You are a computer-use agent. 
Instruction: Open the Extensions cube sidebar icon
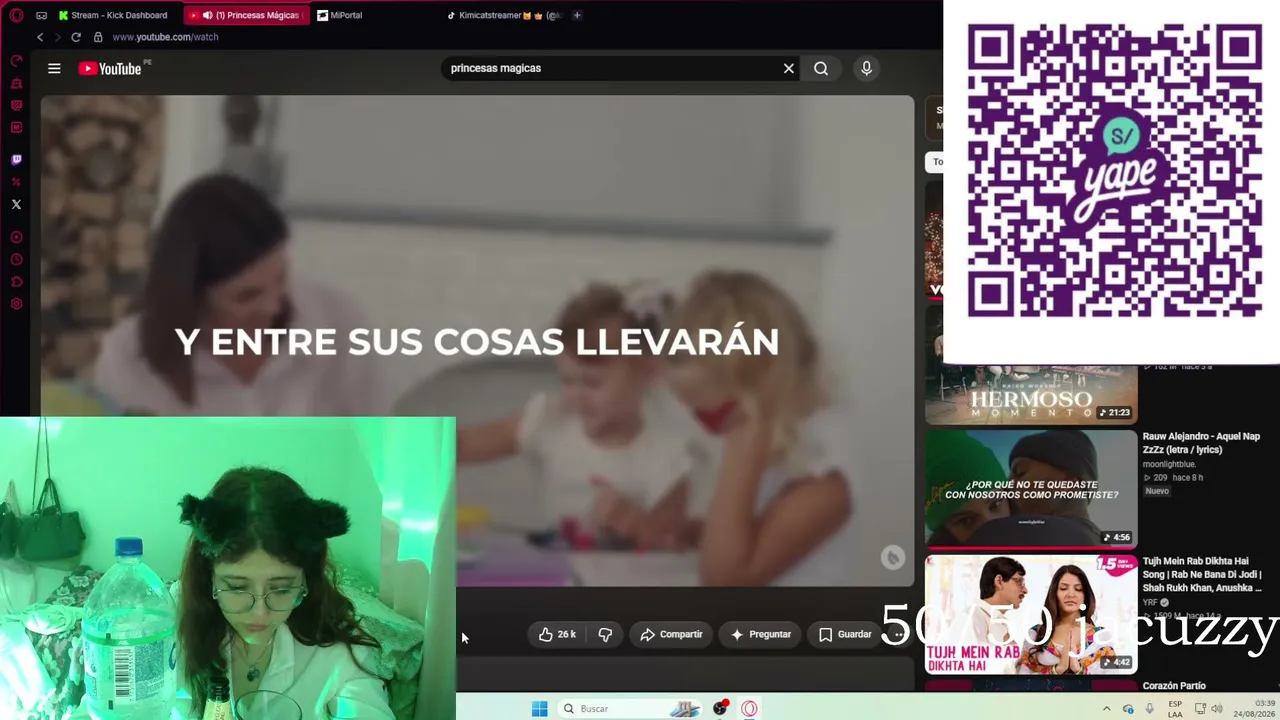click(16, 281)
